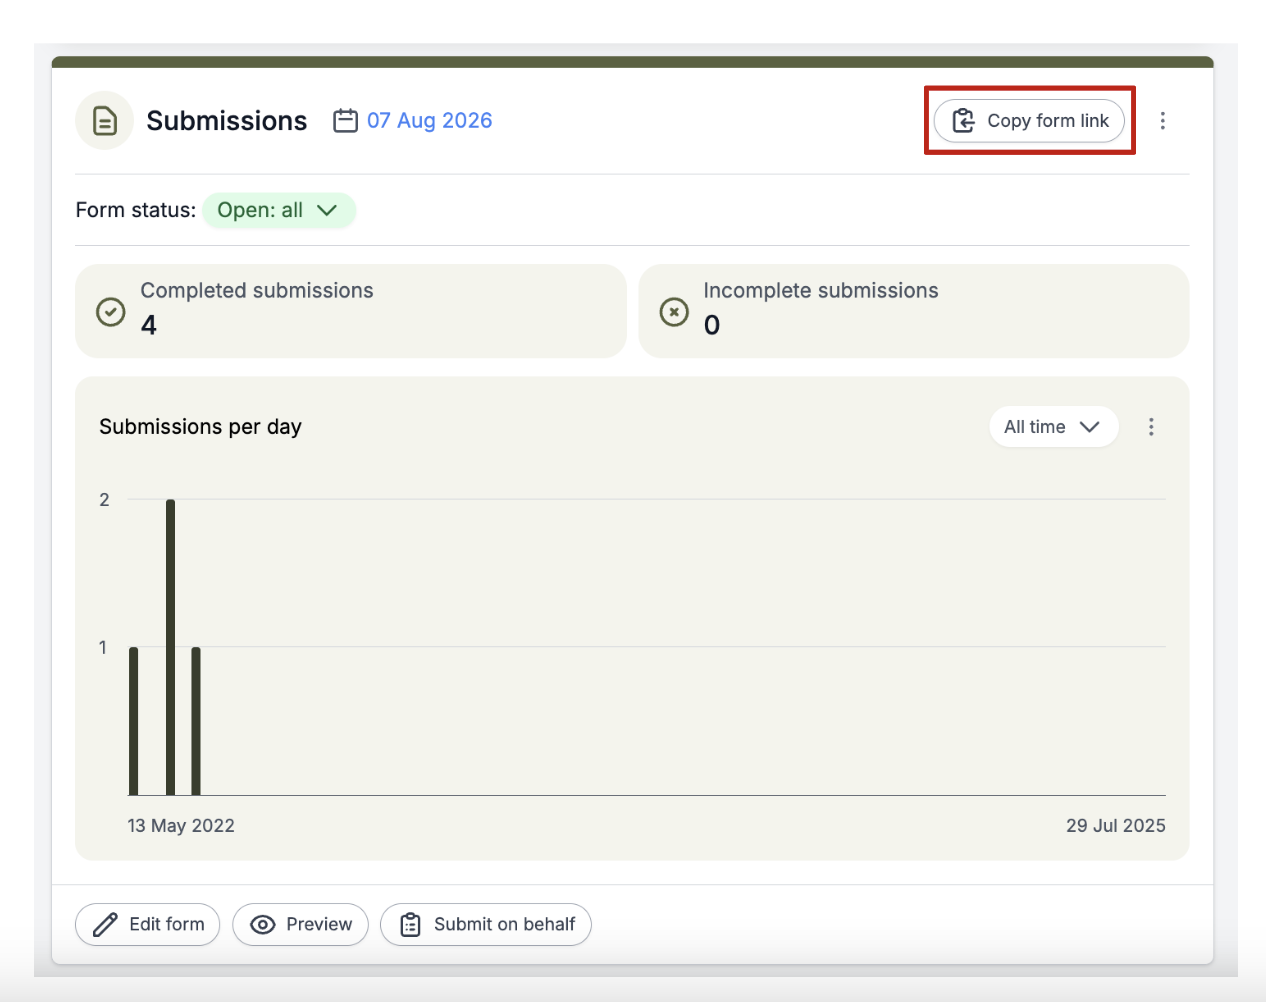This screenshot has width=1266, height=1002.
Task: Click the Copy form link button
Action: [x=1029, y=121]
